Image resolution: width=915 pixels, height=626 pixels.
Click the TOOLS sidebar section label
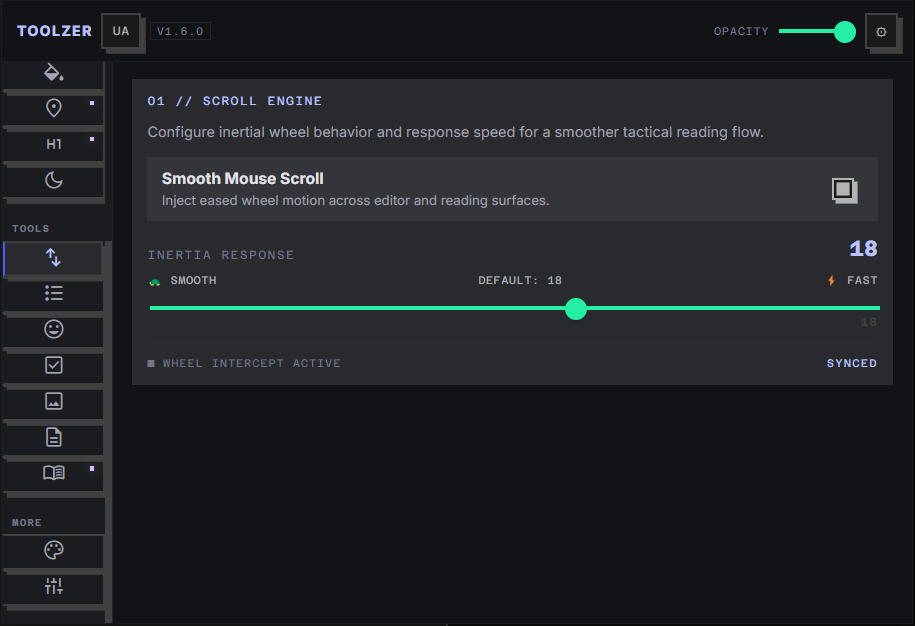tap(31, 229)
